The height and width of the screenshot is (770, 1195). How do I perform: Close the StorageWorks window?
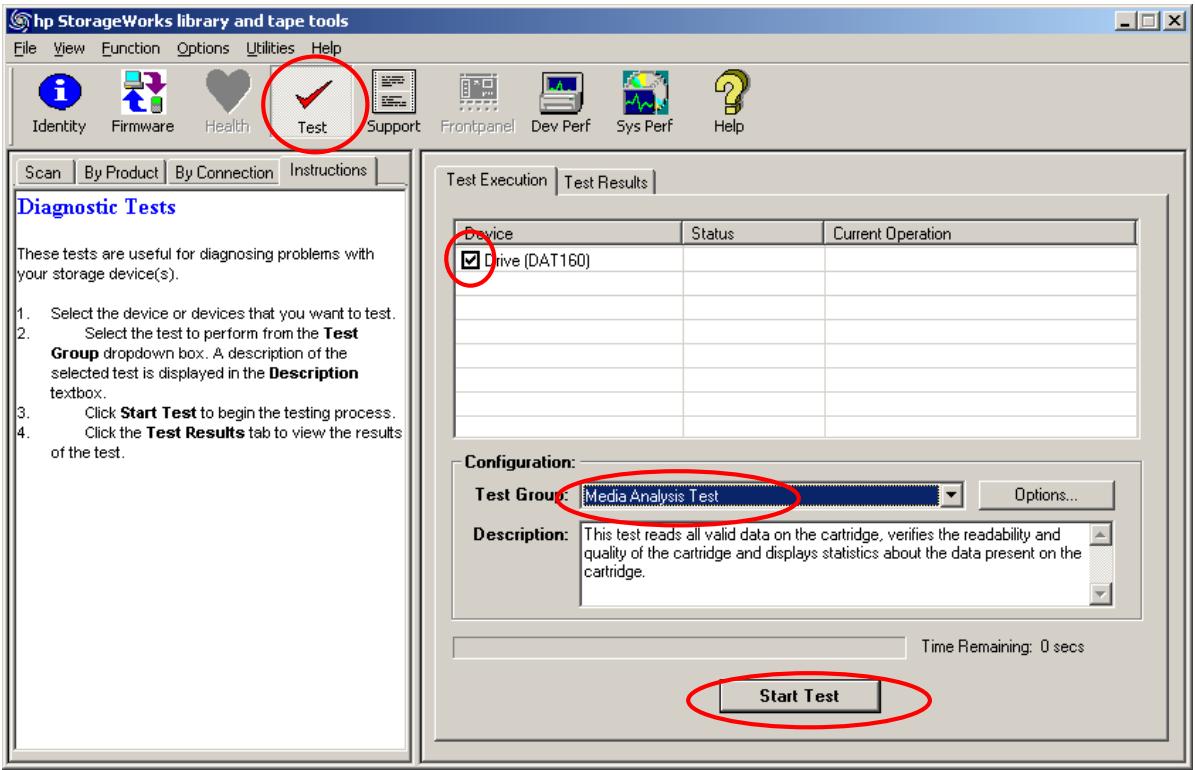1174,21
